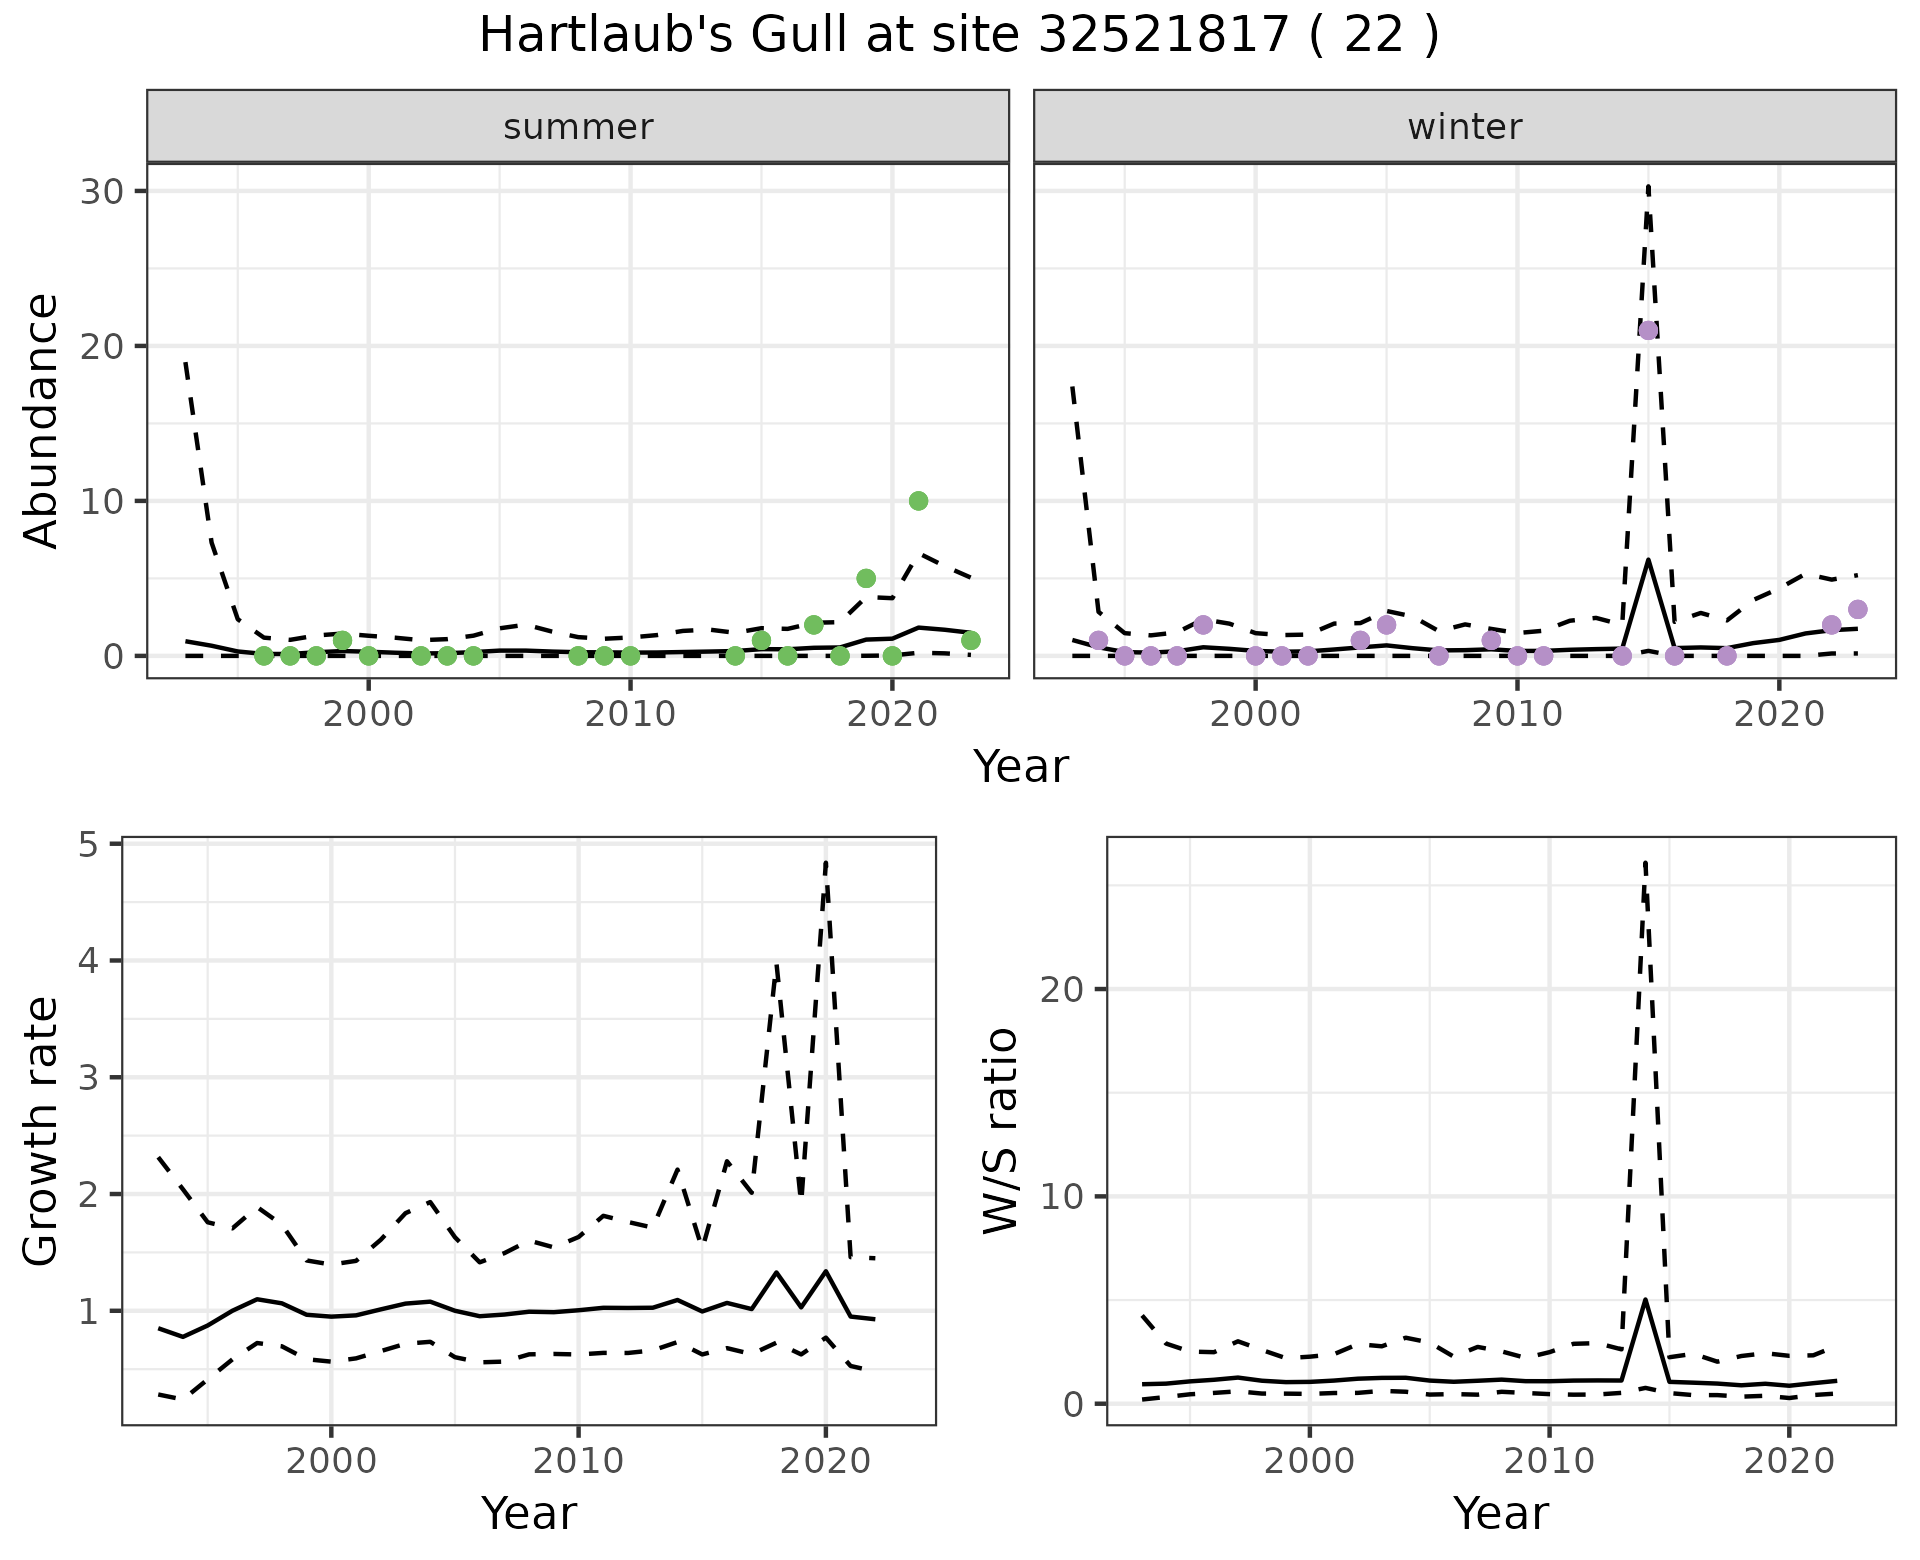Click the dashed peak in W/S ratio plot
This screenshot has height=1560, width=1920.
click(x=1645, y=864)
